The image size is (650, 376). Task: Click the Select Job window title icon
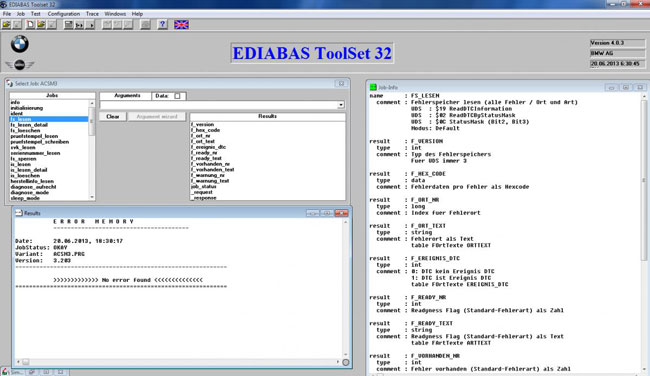10,83
